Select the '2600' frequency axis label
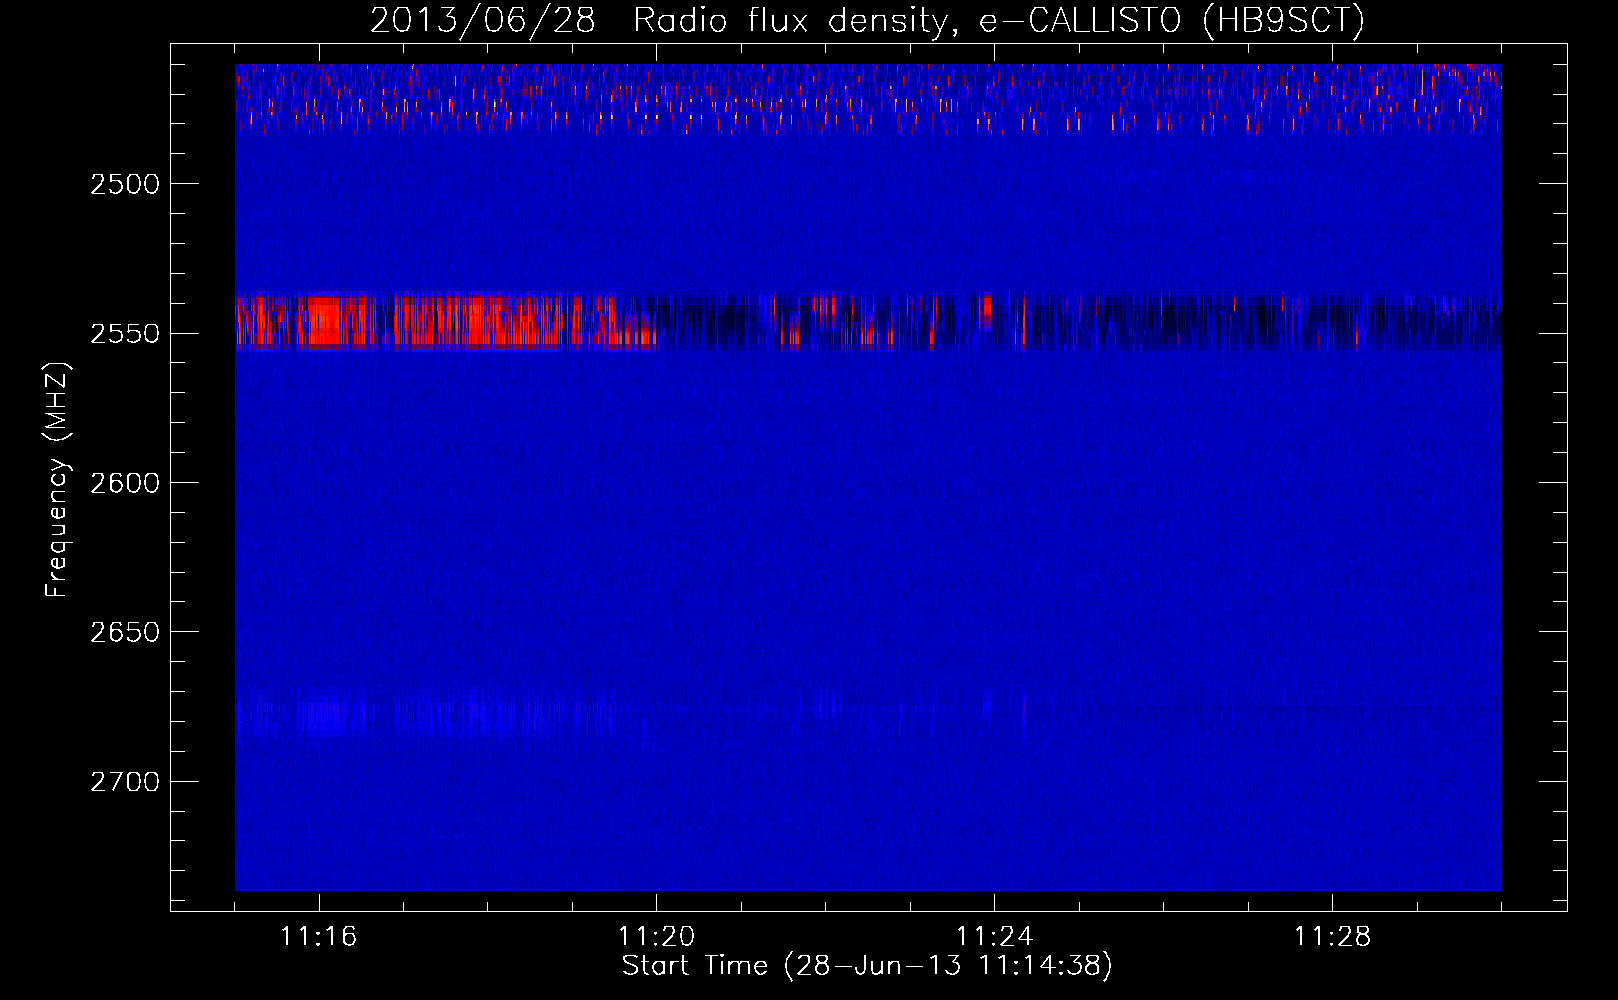1618x1000 pixels. [x=125, y=483]
